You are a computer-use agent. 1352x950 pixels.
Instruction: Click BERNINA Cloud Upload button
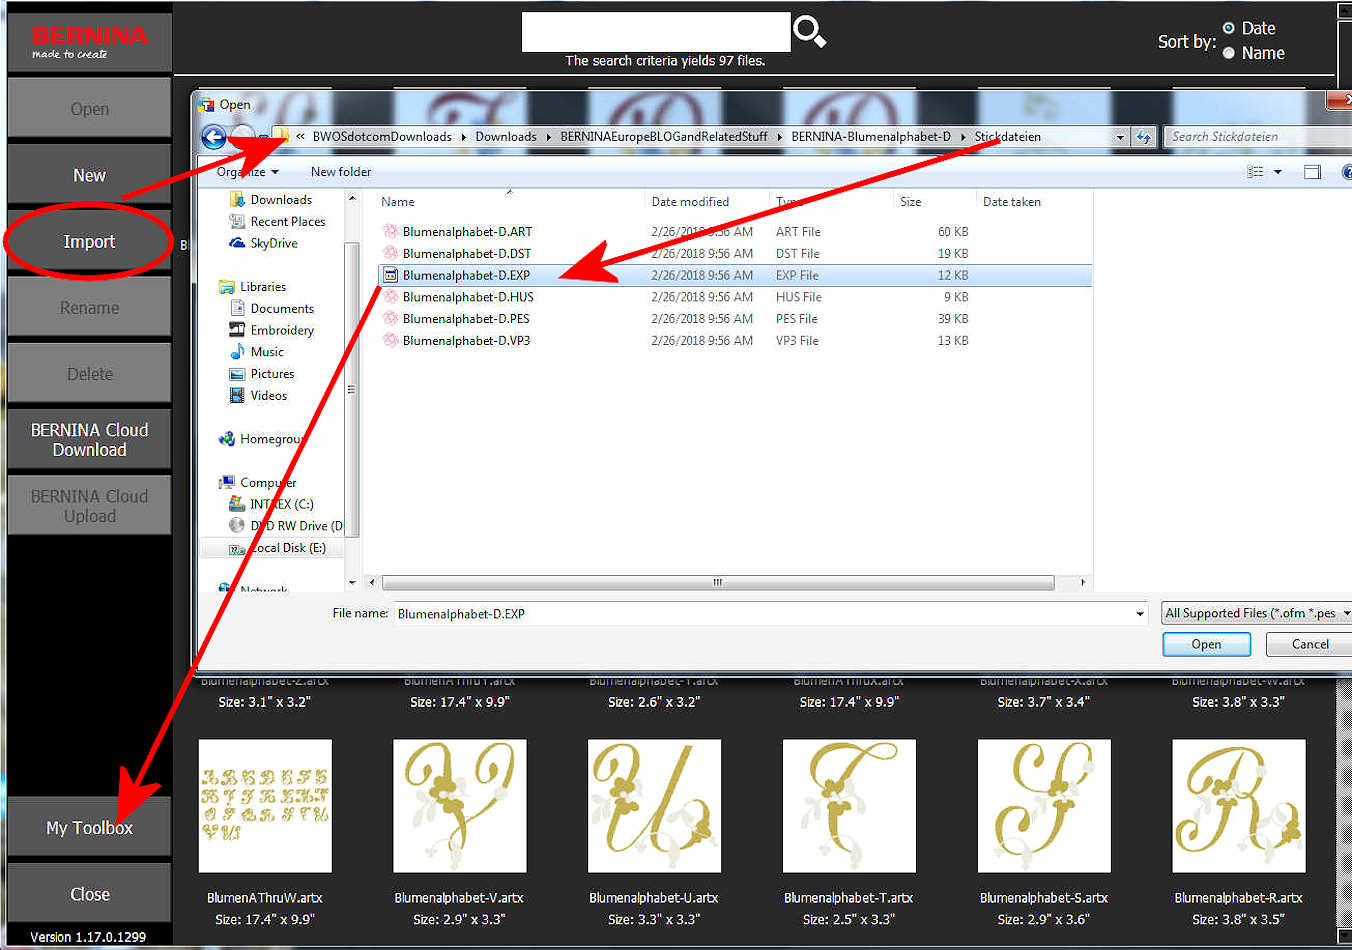point(89,505)
